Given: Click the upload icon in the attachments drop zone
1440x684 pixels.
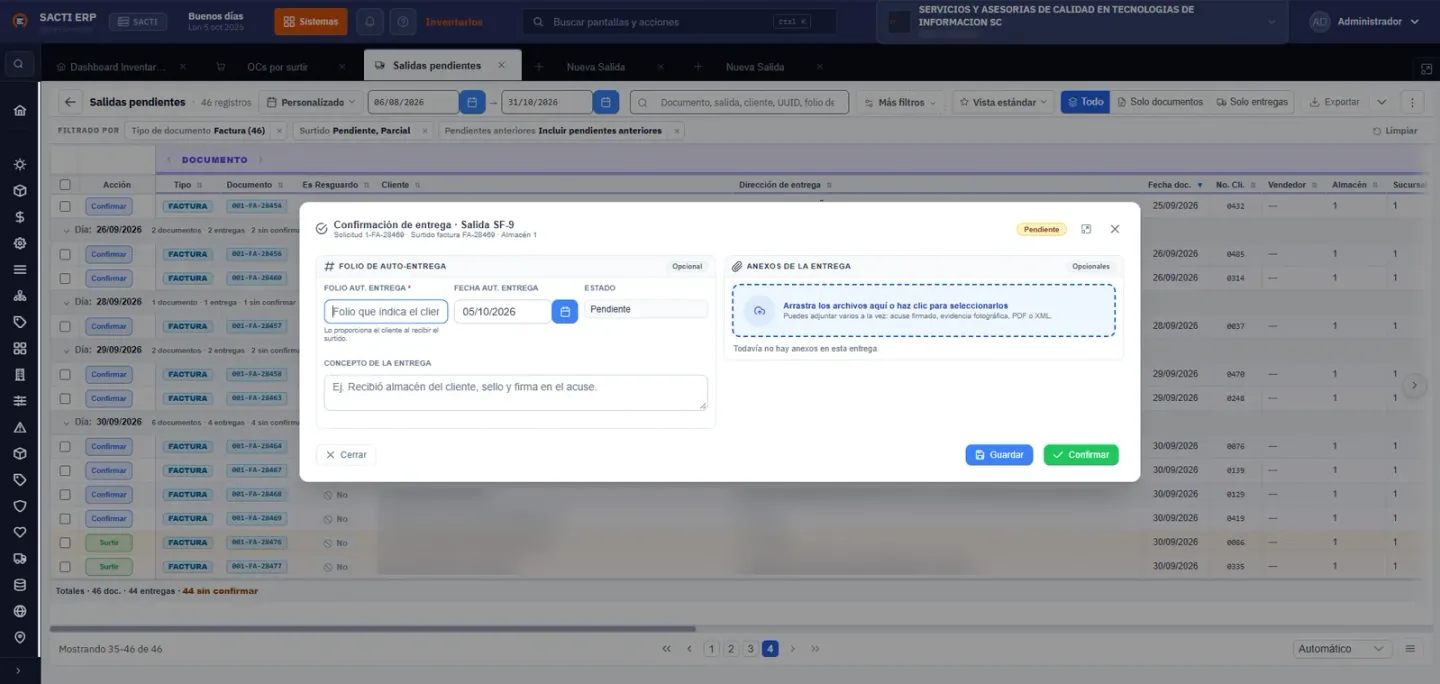Looking at the screenshot, I should (760, 311).
